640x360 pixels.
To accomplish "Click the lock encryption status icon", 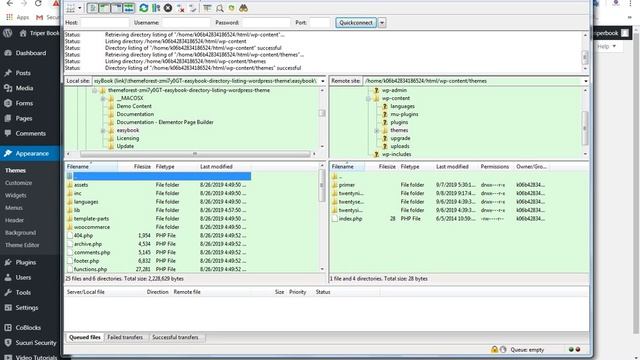I will click(x=494, y=349).
